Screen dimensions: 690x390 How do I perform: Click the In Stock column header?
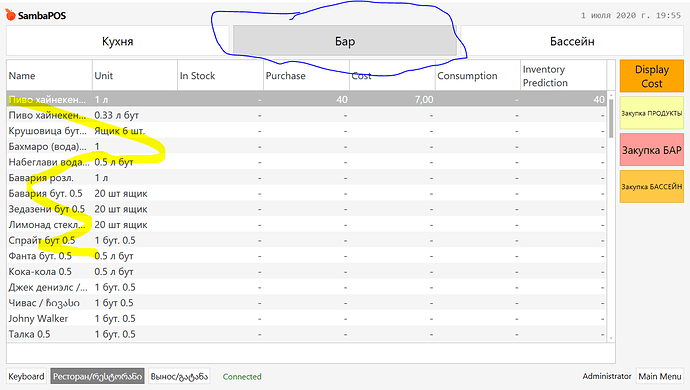pyautogui.click(x=220, y=76)
